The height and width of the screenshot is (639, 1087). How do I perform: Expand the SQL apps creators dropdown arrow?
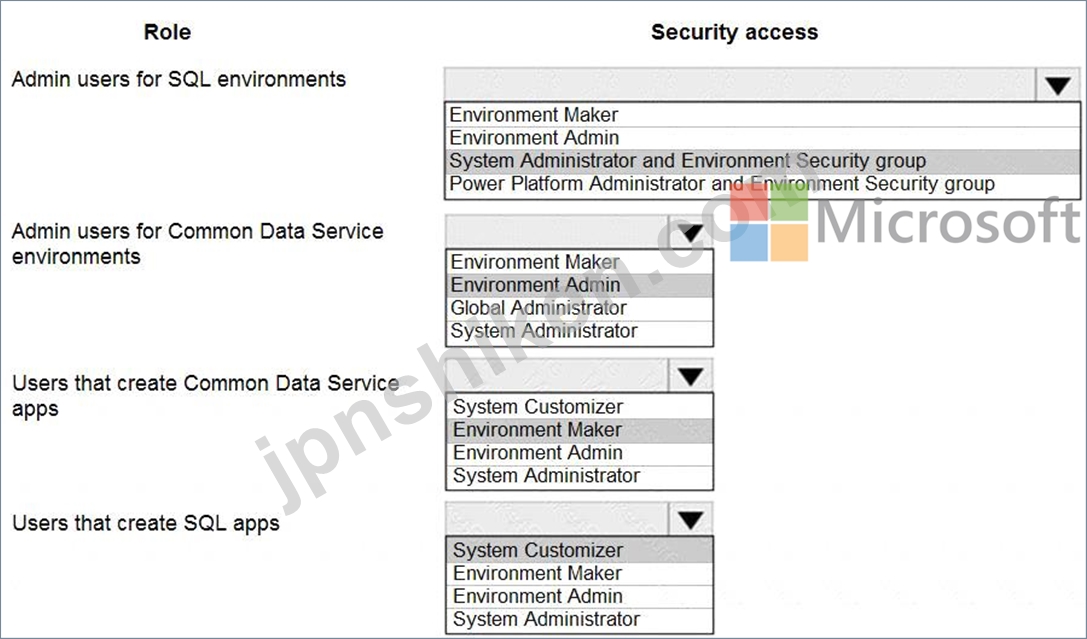[690, 520]
